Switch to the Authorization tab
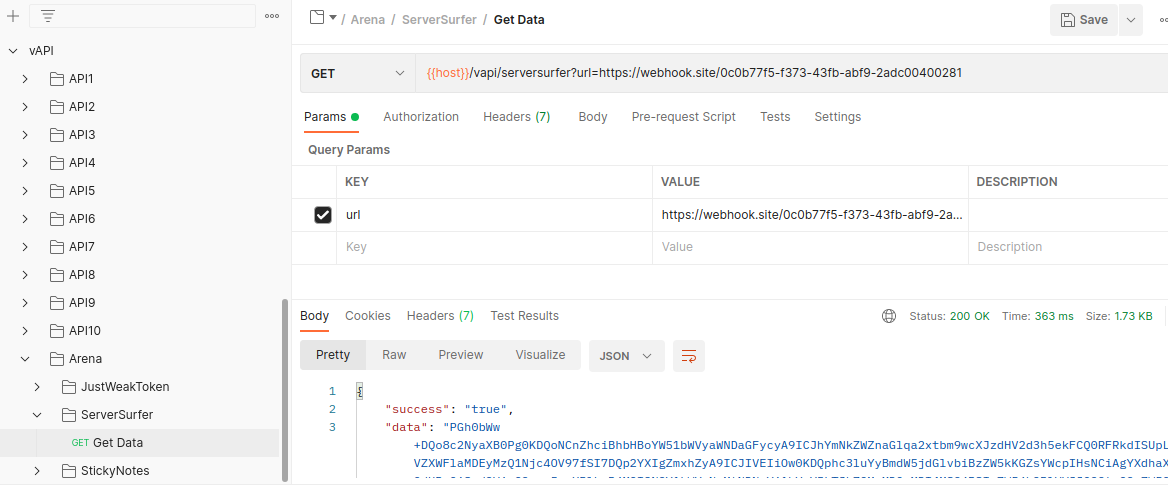Viewport: 1168px width, 486px height. point(421,117)
